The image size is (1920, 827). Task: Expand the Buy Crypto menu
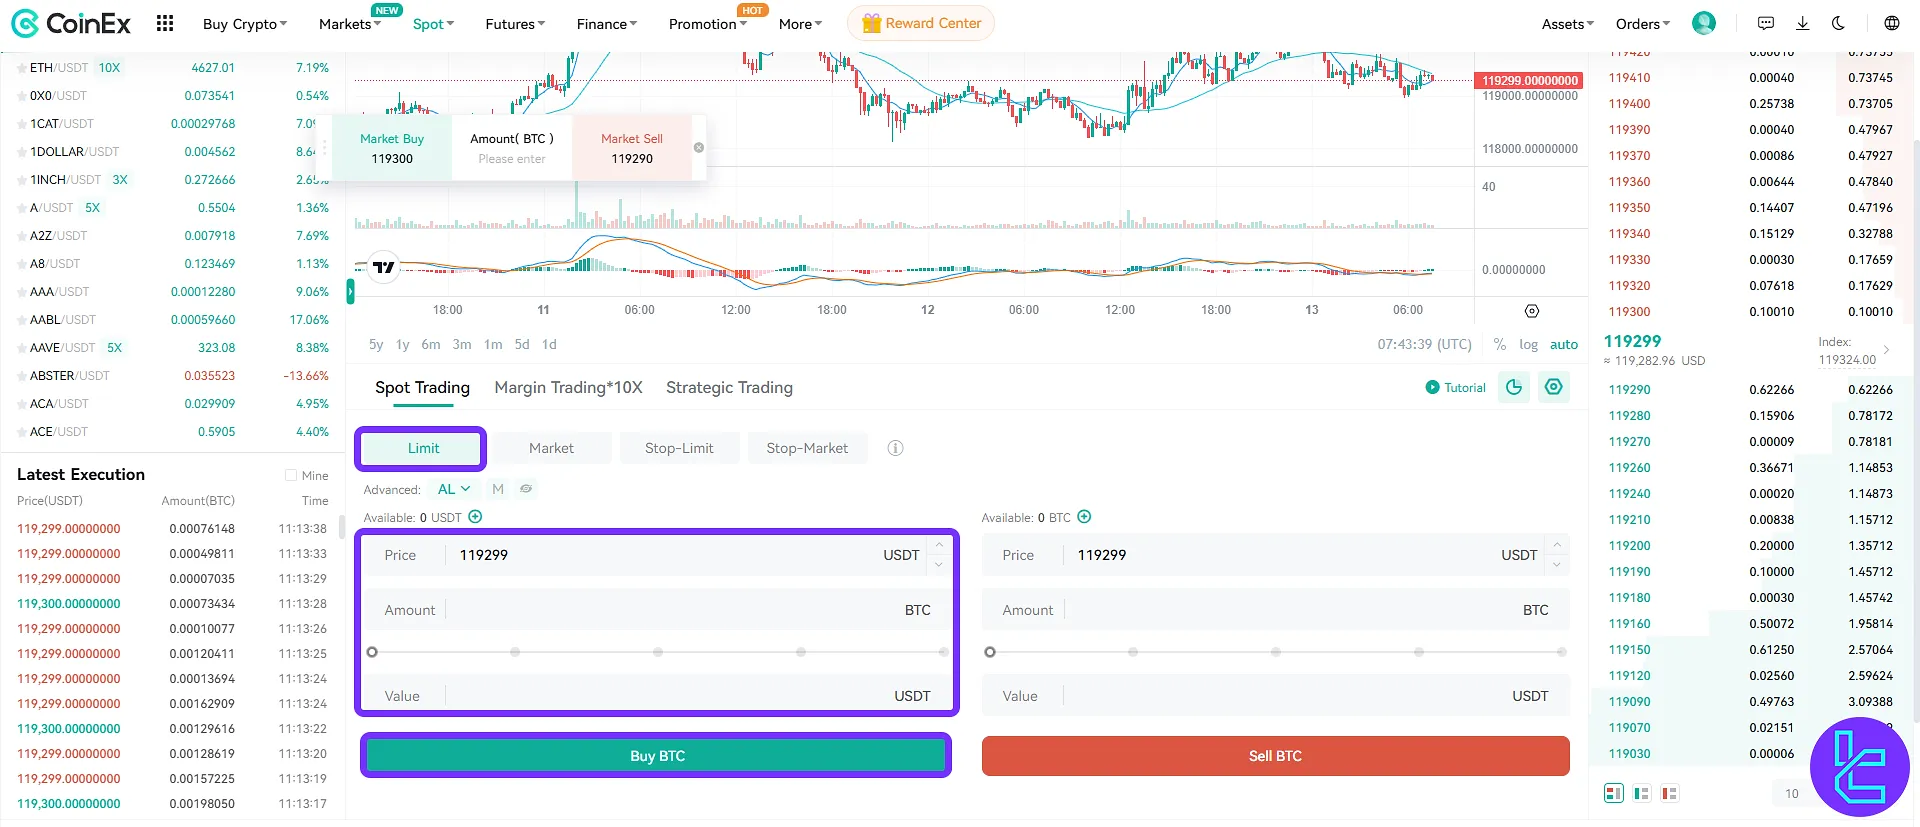tap(245, 24)
